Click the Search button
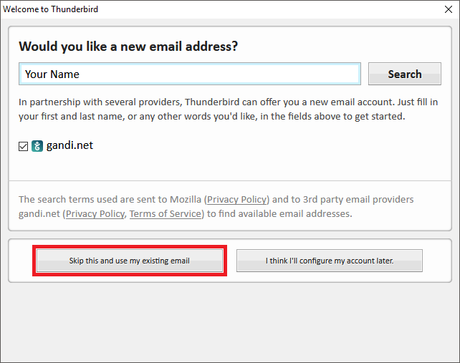The height and width of the screenshot is (363, 460). point(405,74)
